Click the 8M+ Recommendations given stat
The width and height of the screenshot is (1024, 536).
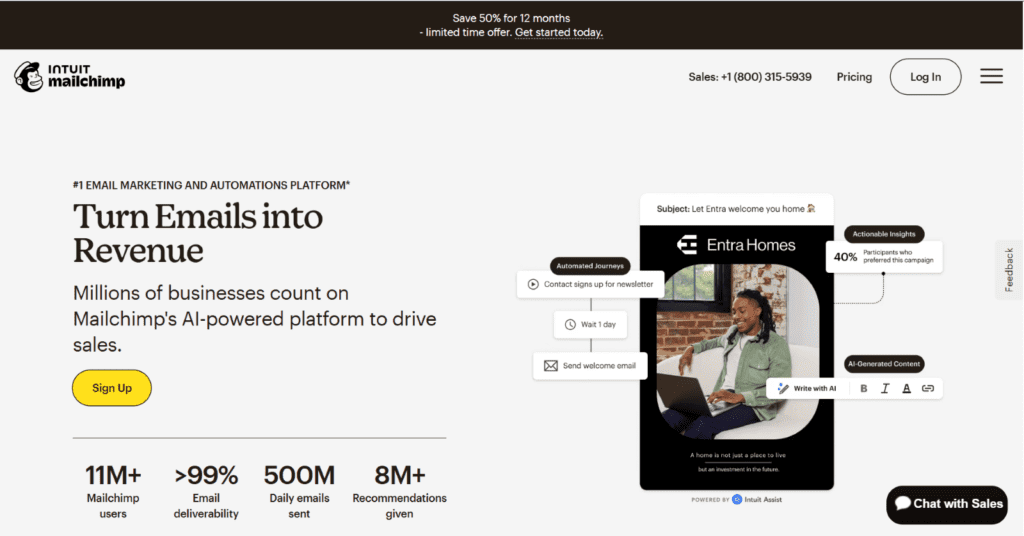[x=400, y=491]
